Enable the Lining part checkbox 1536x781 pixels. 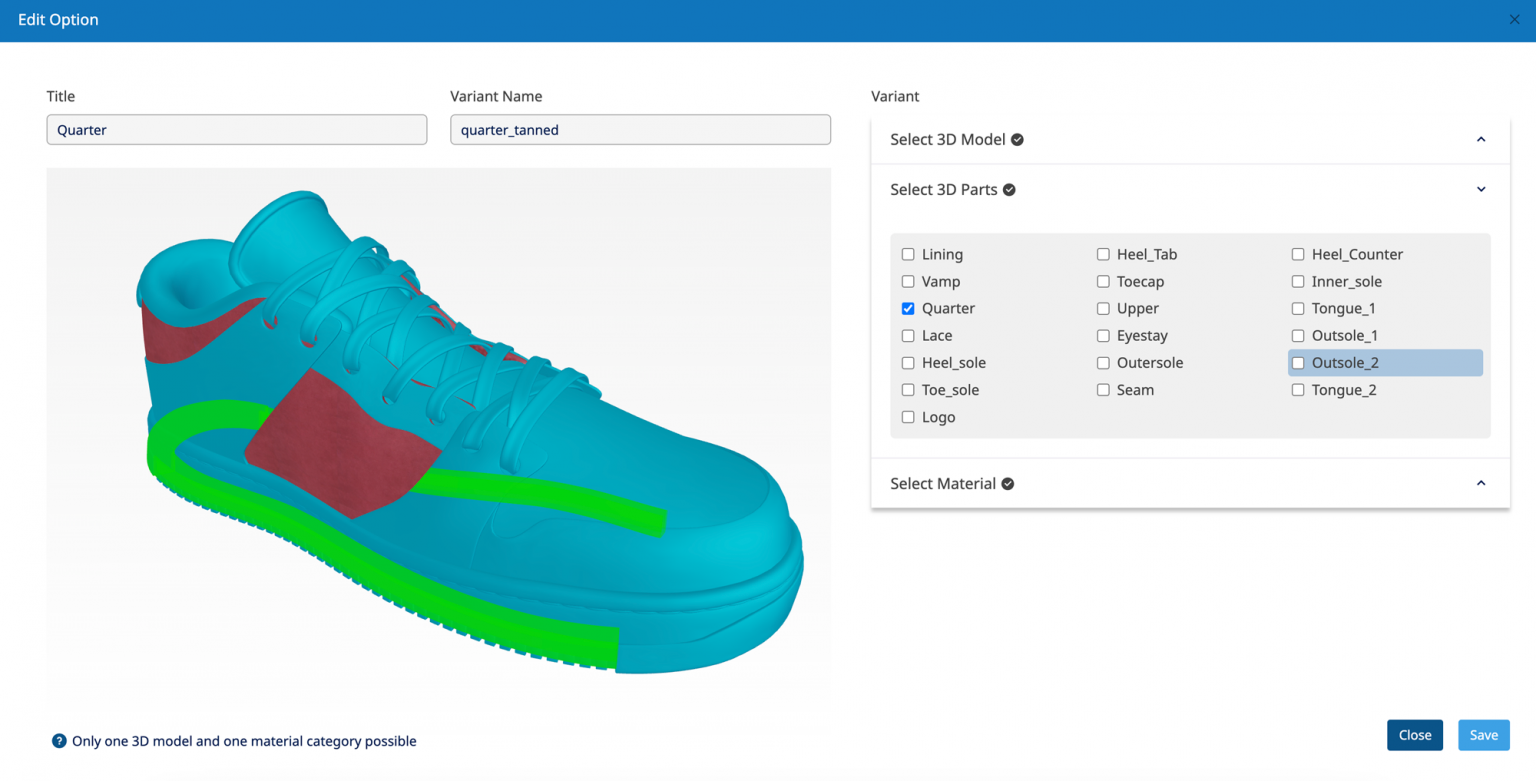[x=907, y=254]
